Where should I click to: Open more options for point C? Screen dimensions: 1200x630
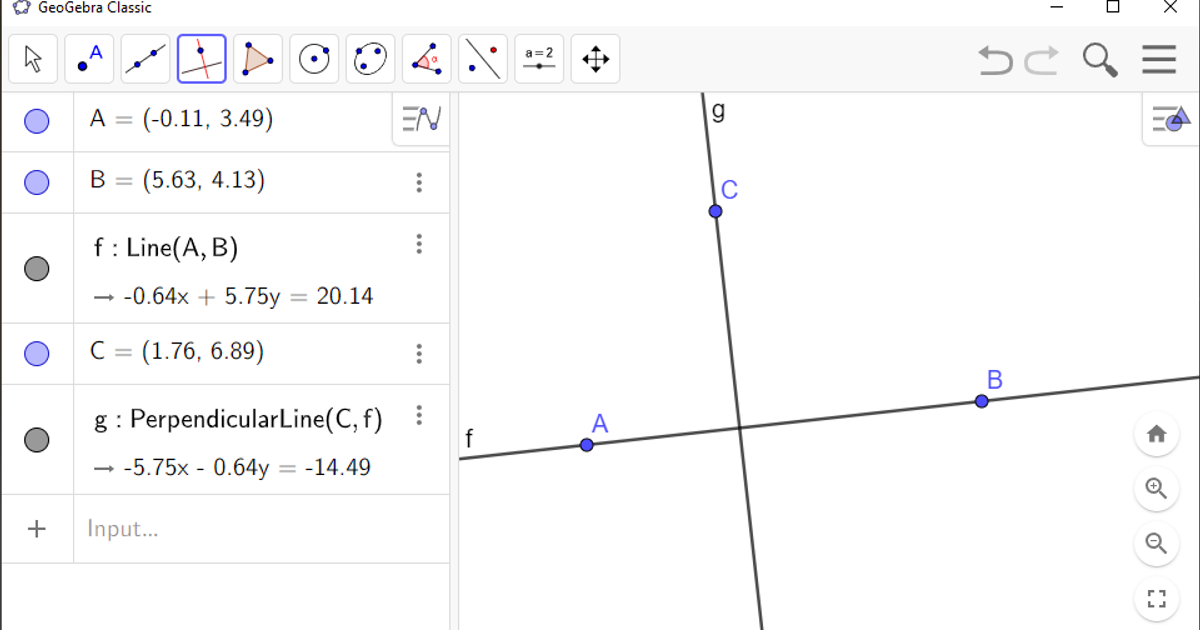(419, 353)
